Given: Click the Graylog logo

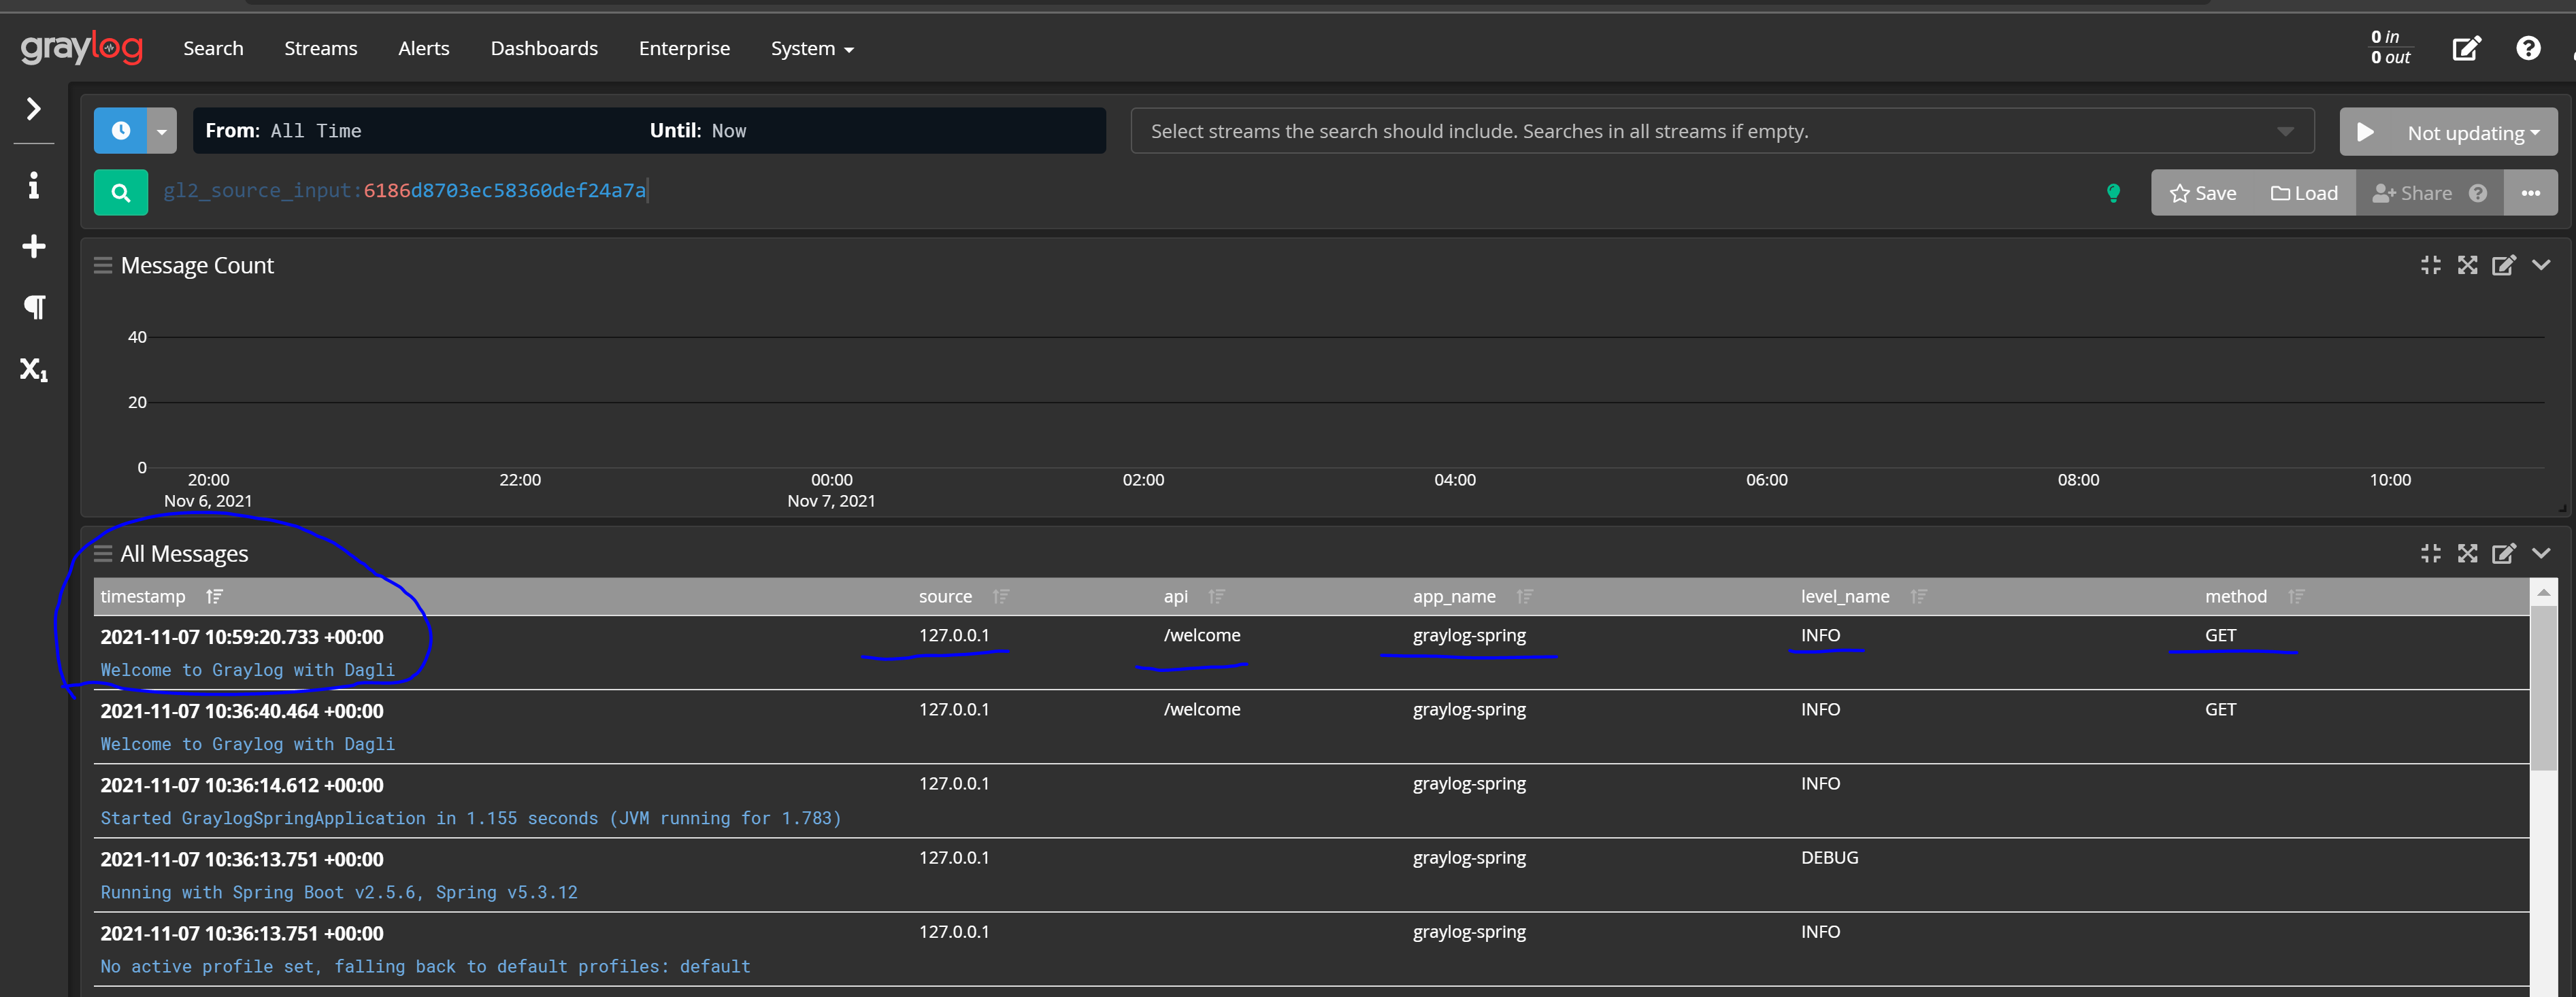Looking at the screenshot, I should [81, 47].
